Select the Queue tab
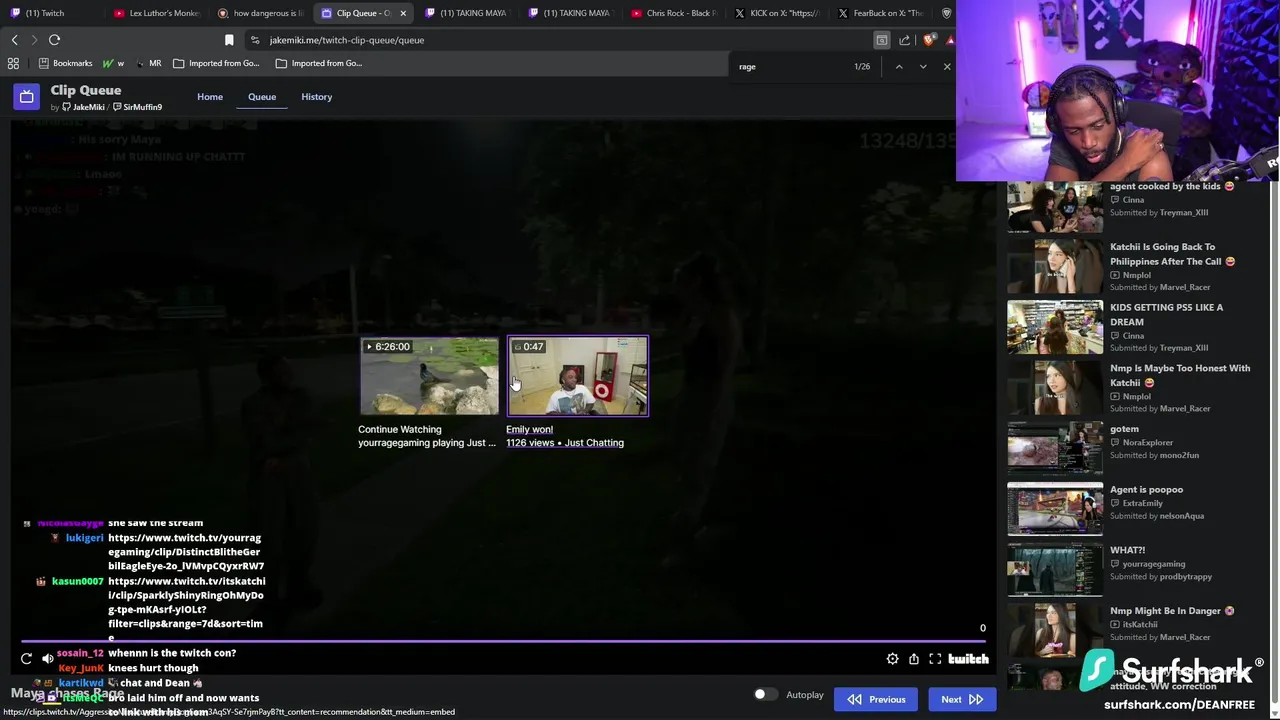Screen dimensions: 1280x720 click(x=262, y=97)
